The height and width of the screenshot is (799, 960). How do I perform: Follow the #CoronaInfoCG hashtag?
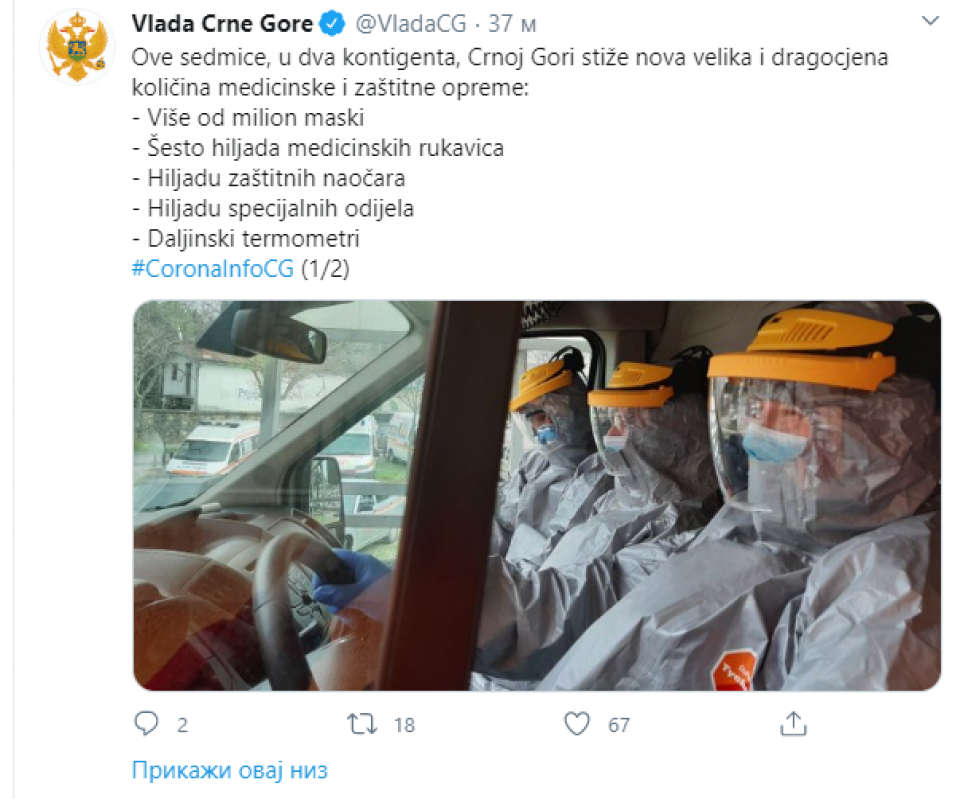tap(213, 269)
